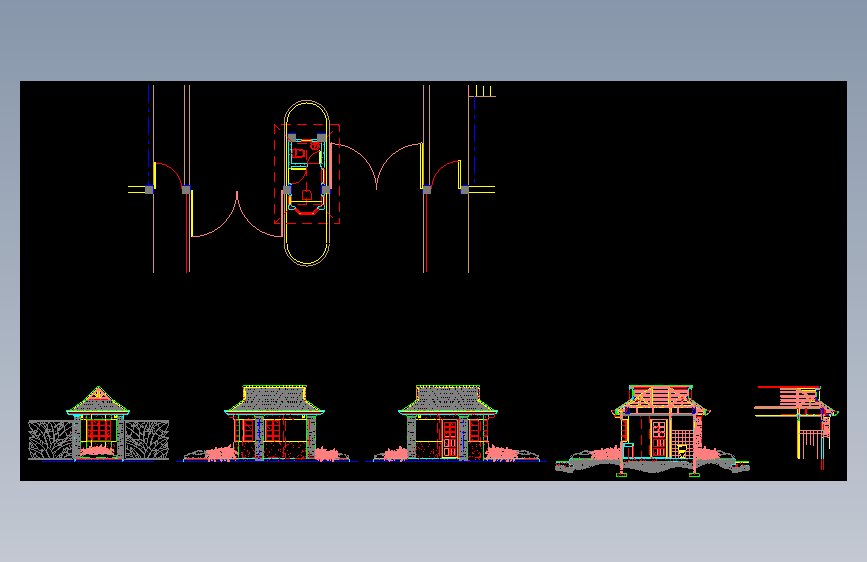The image size is (867, 562).
Task: Select the guardhouse floor plan inside the oval island
Action: pos(307,174)
